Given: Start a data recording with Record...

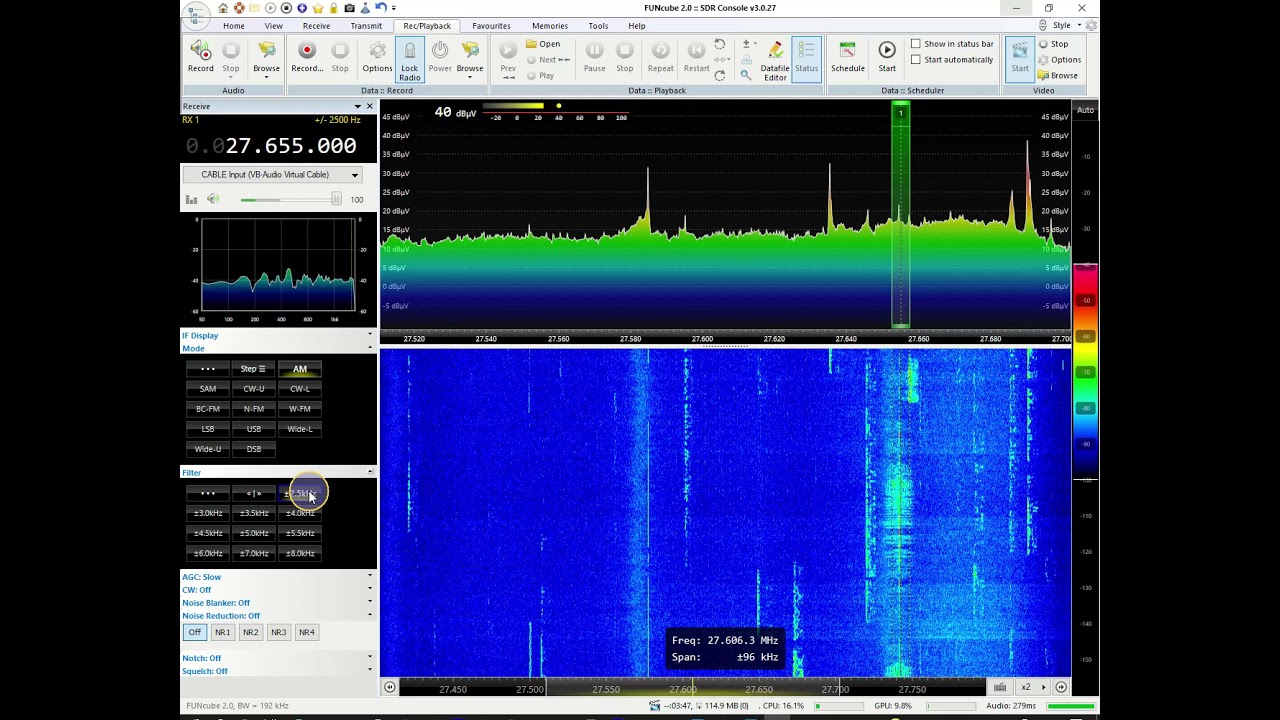Looking at the screenshot, I should click(307, 57).
